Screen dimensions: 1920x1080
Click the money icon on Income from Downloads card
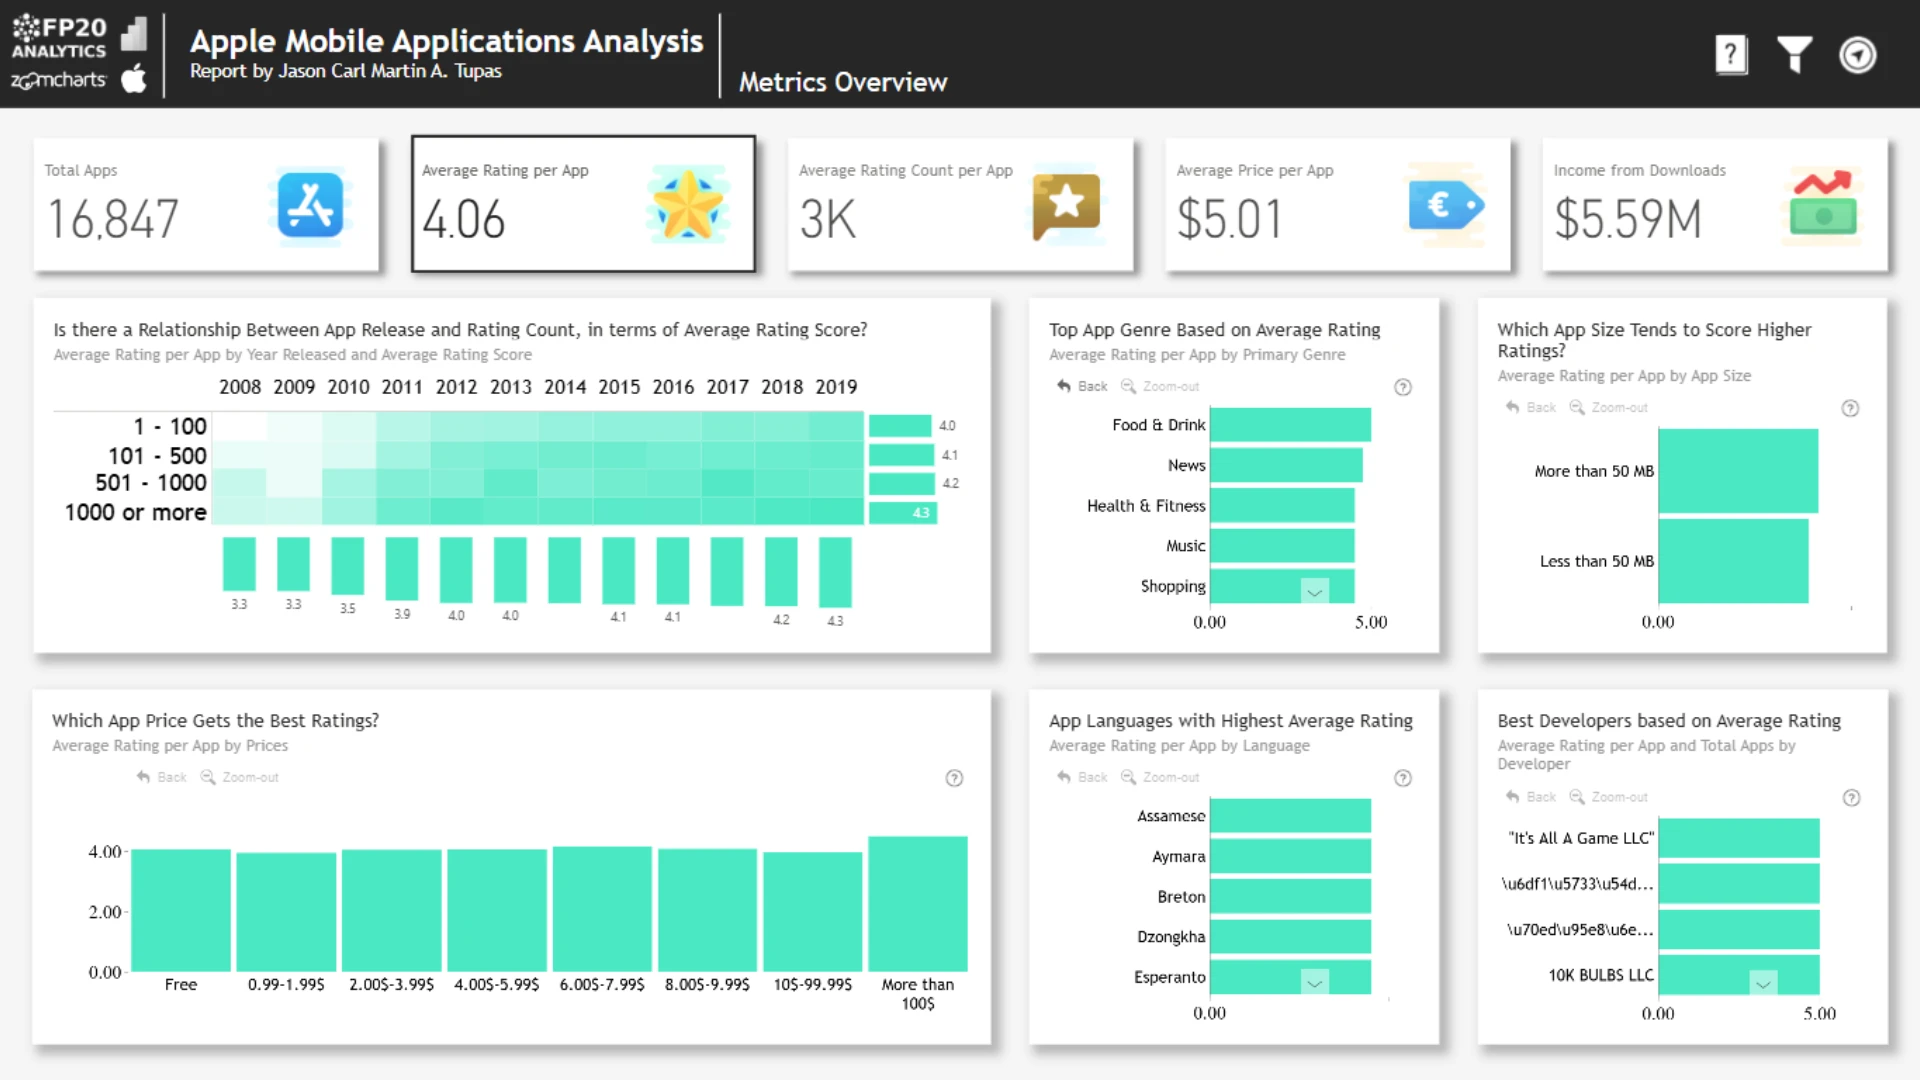coord(1823,205)
